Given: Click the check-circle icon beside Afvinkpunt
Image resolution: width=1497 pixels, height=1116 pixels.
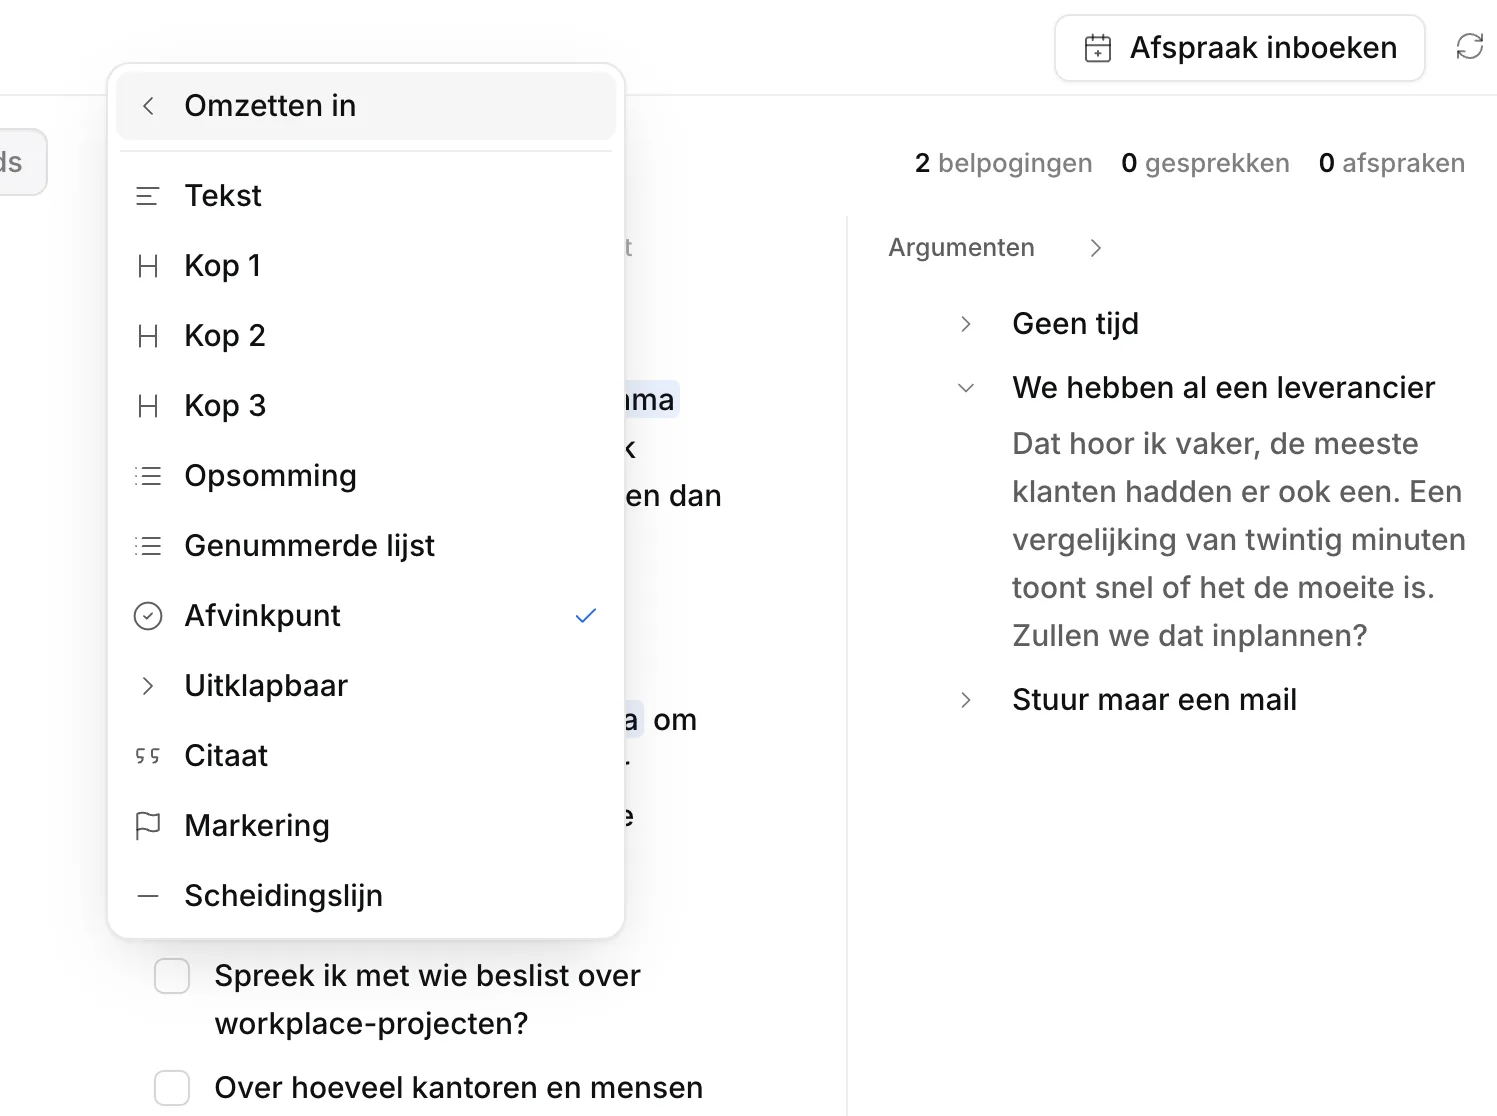Looking at the screenshot, I should (x=148, y=616).
